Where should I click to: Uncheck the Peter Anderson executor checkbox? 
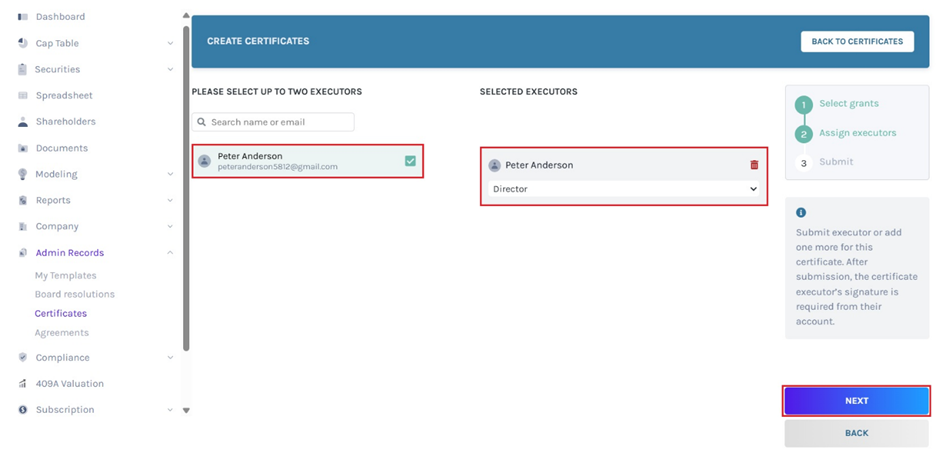[x=410, y=160]
